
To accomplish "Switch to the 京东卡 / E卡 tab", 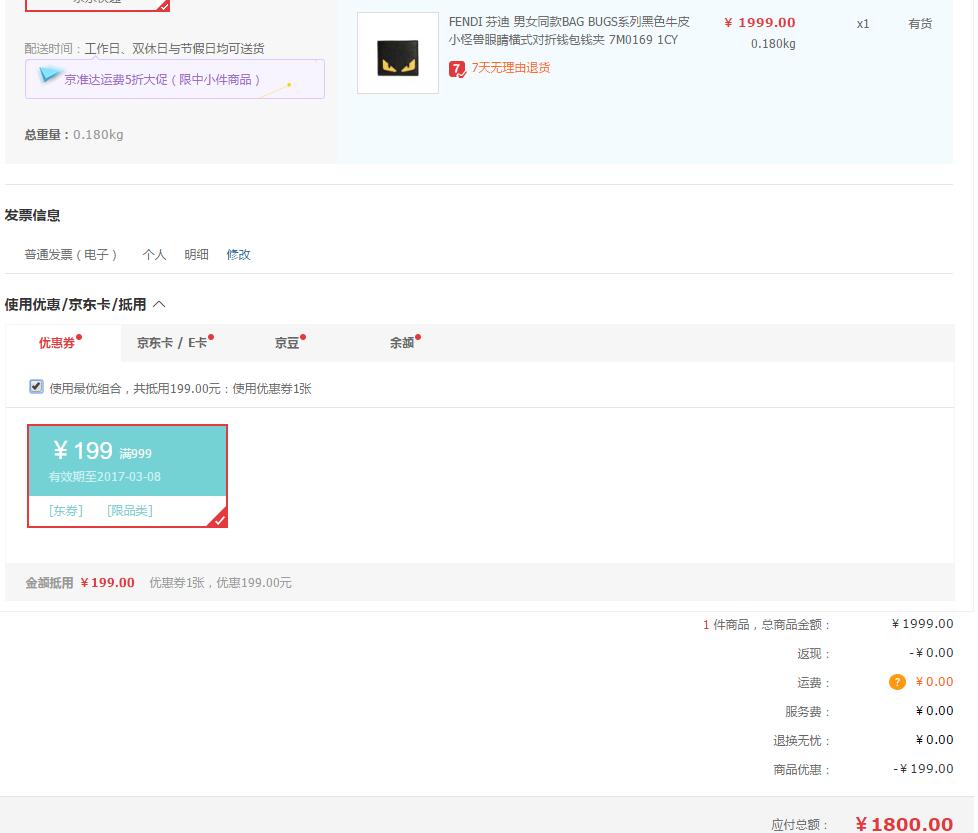I will pyautogui.click(x=175, y=342).
